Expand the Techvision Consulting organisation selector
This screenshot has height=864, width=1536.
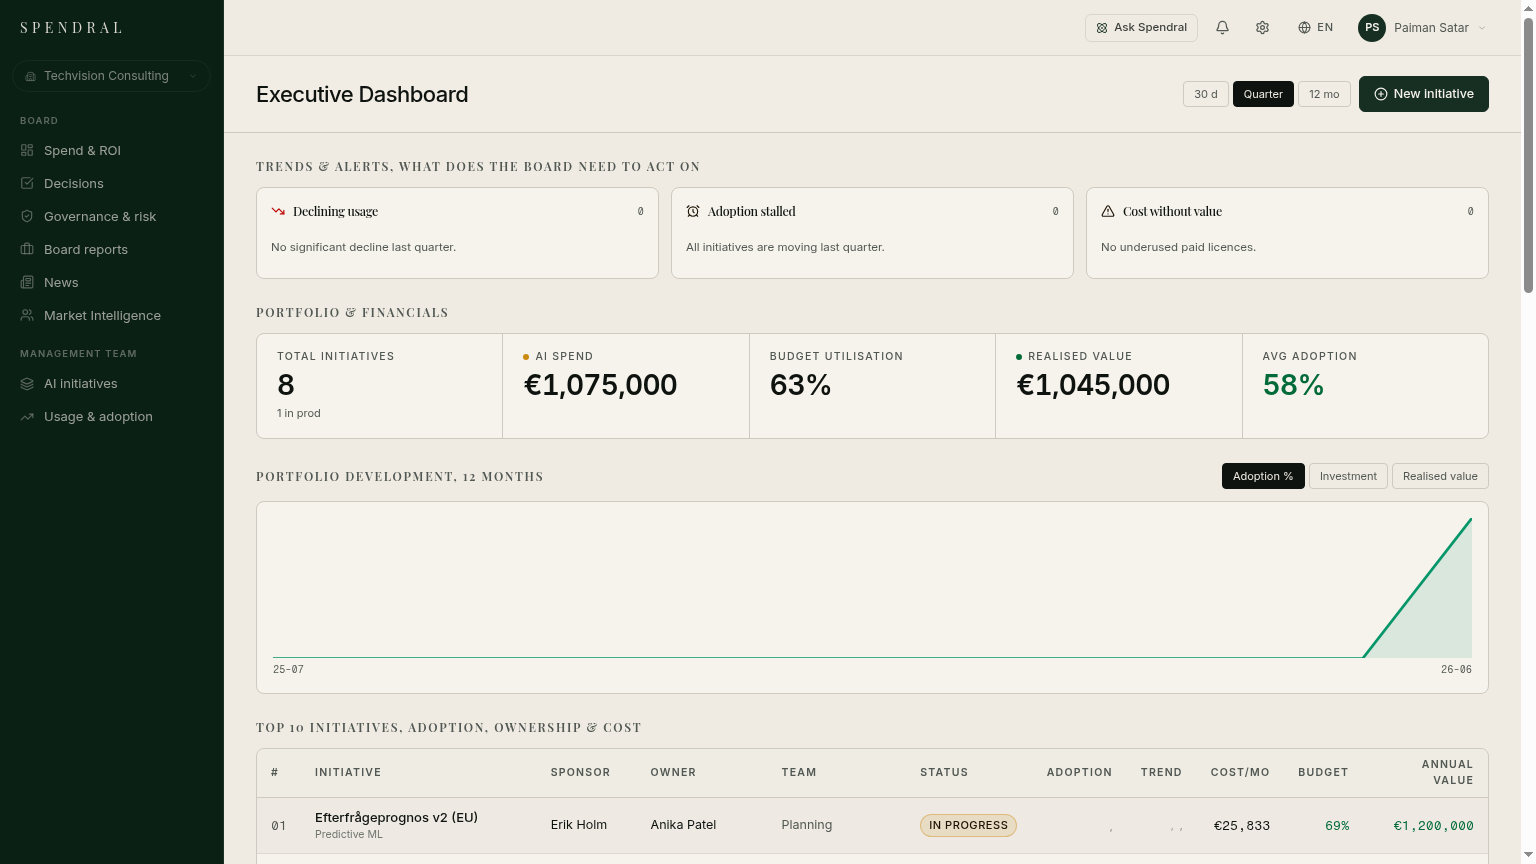(x=111, y=76)
